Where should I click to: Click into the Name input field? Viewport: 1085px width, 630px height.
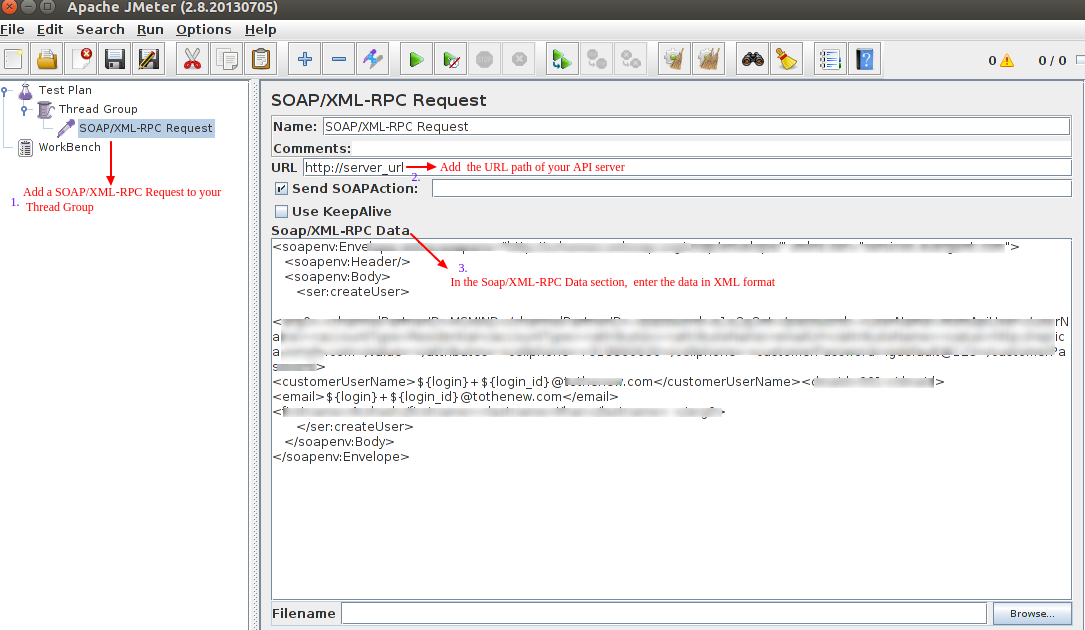pos(696,127)
